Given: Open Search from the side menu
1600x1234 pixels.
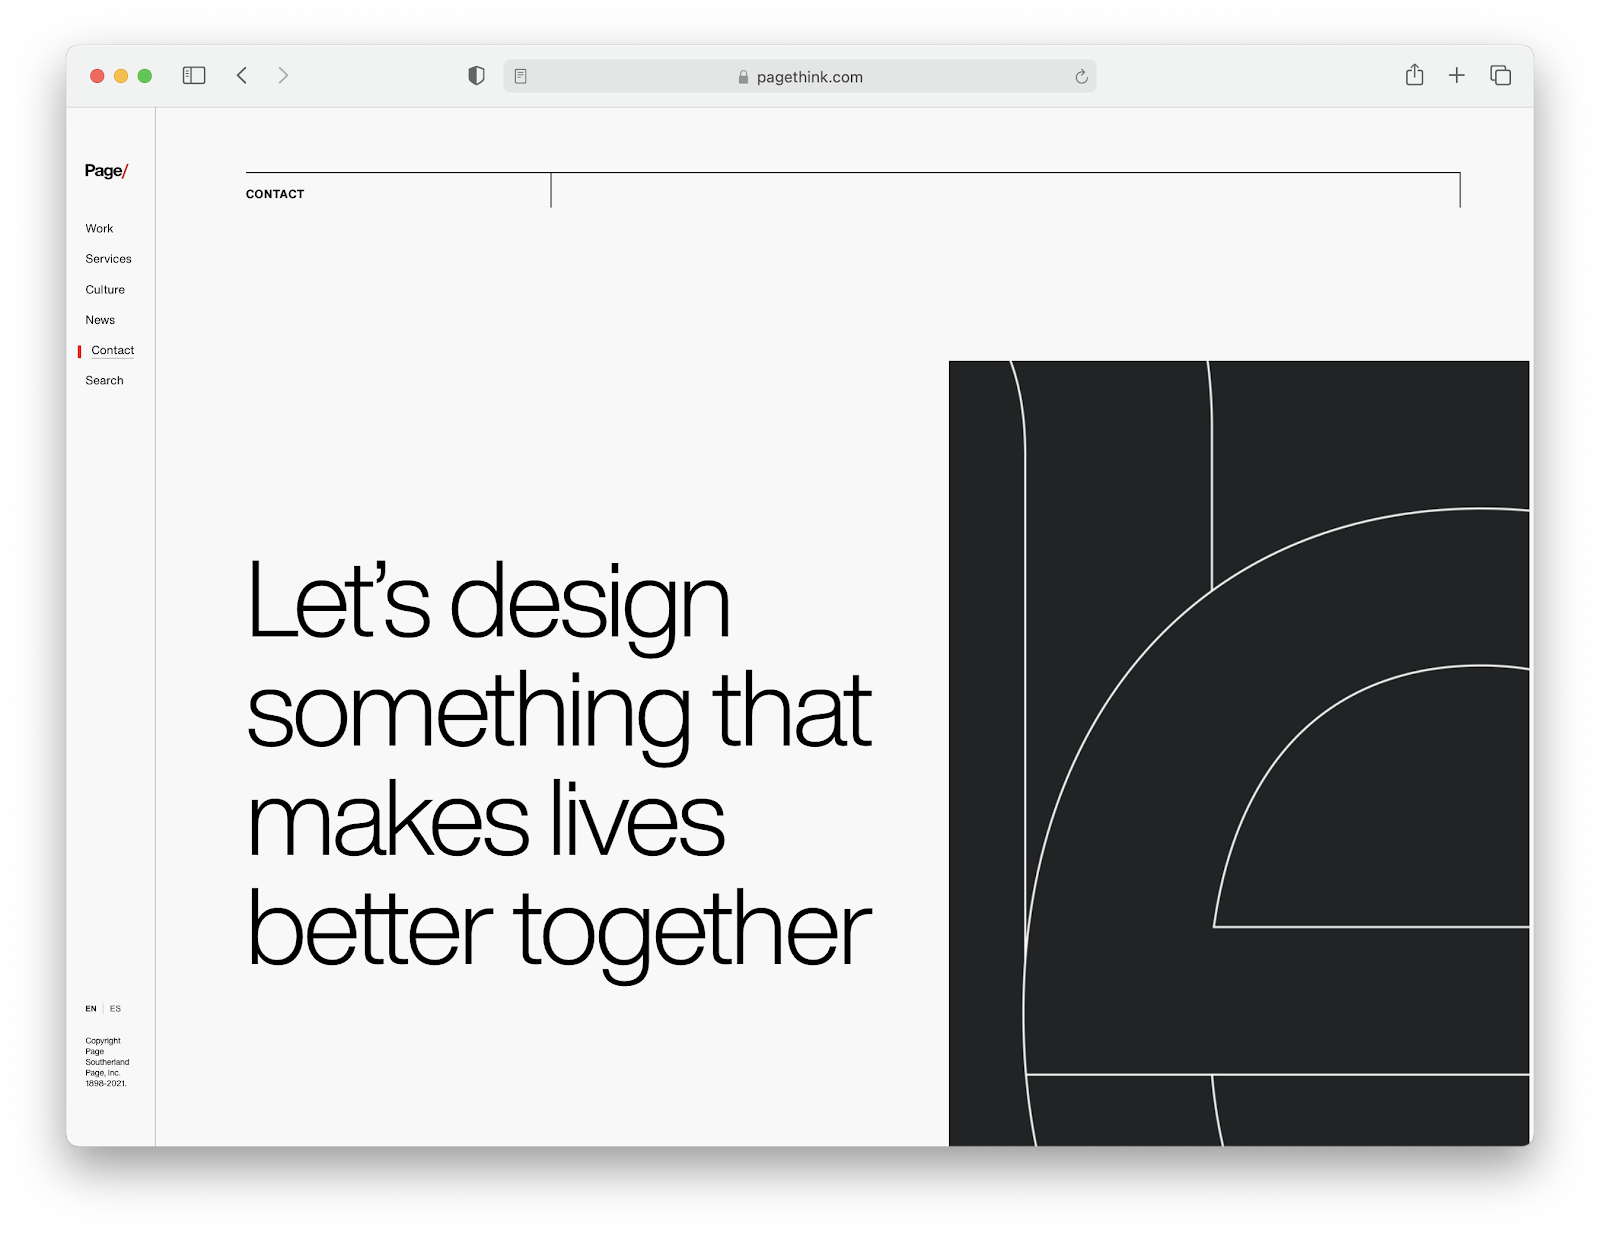Looking at the screenshot, I should [x=104, y=381].
